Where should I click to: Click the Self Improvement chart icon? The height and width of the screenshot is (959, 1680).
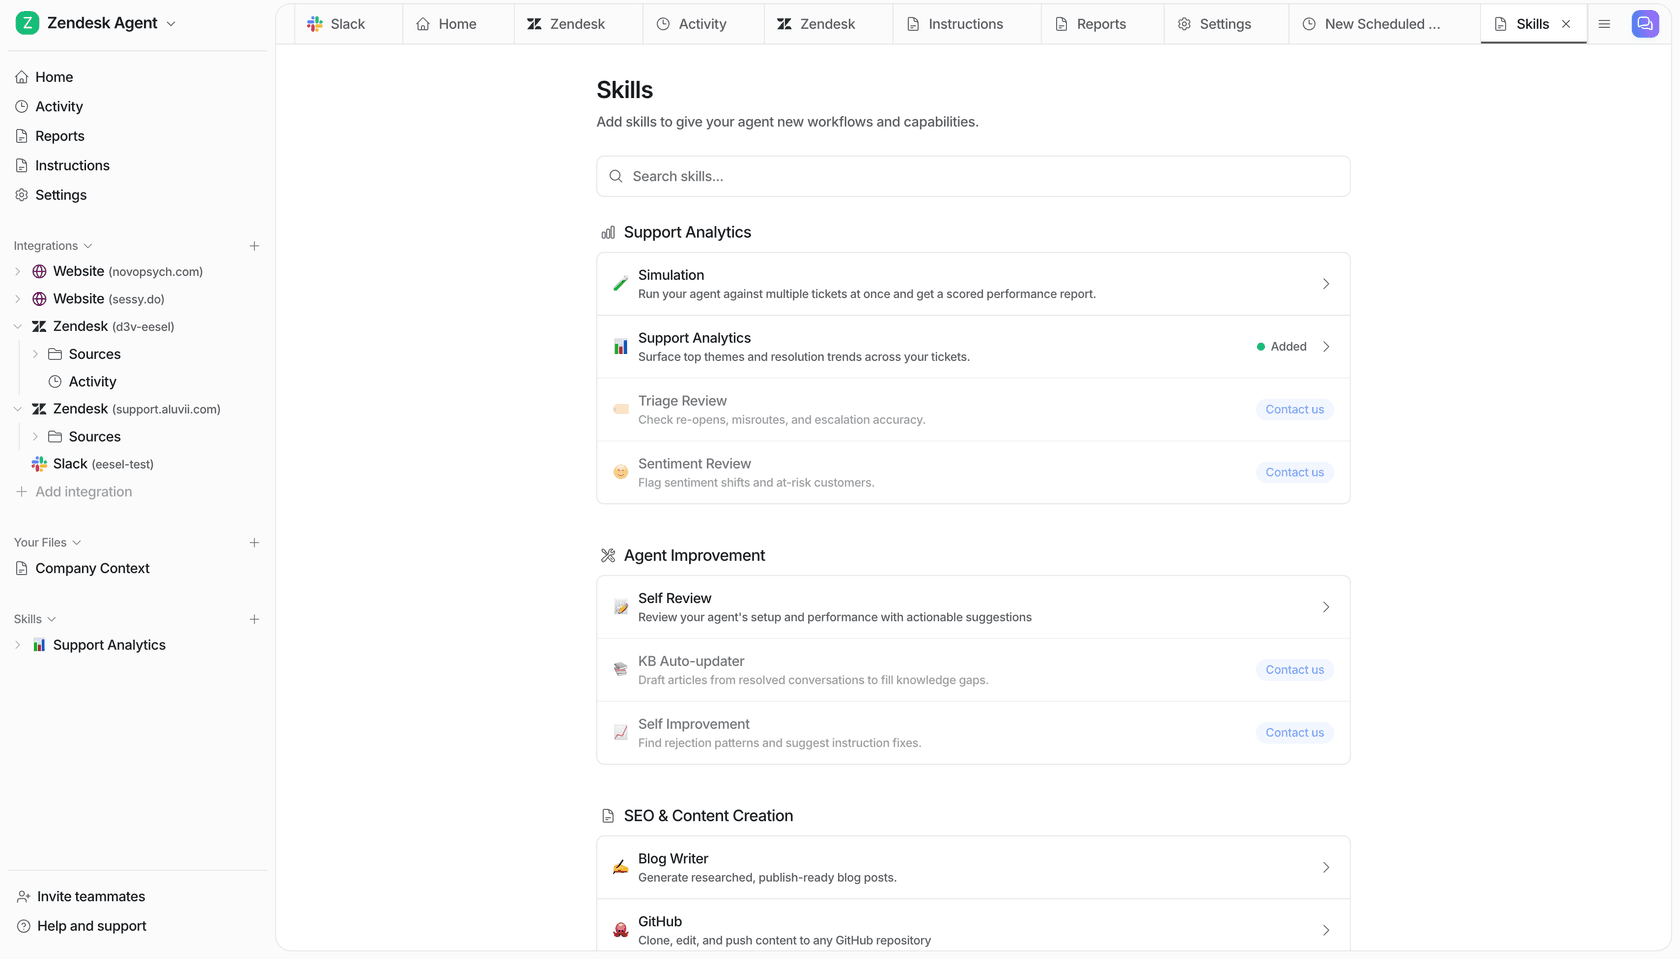[621, 733]
